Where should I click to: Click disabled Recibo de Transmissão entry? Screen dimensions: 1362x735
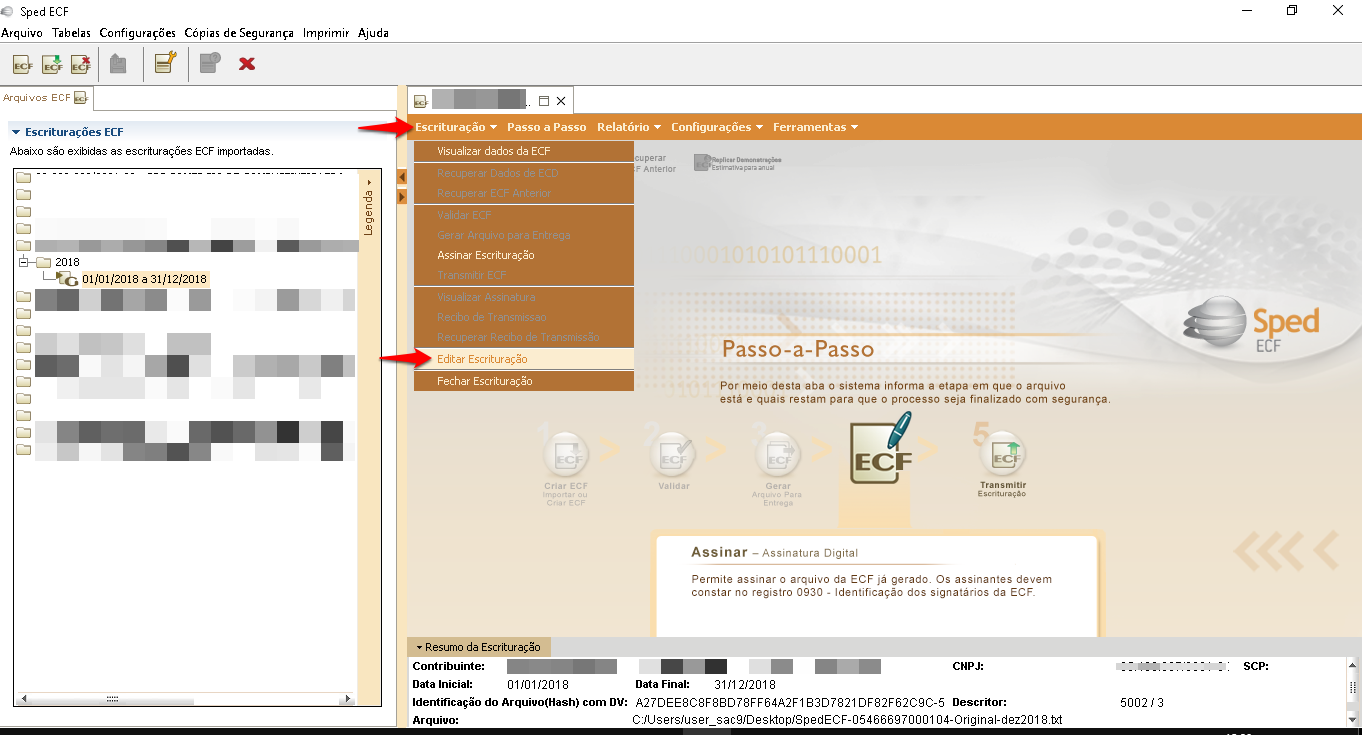pos(524,317)
